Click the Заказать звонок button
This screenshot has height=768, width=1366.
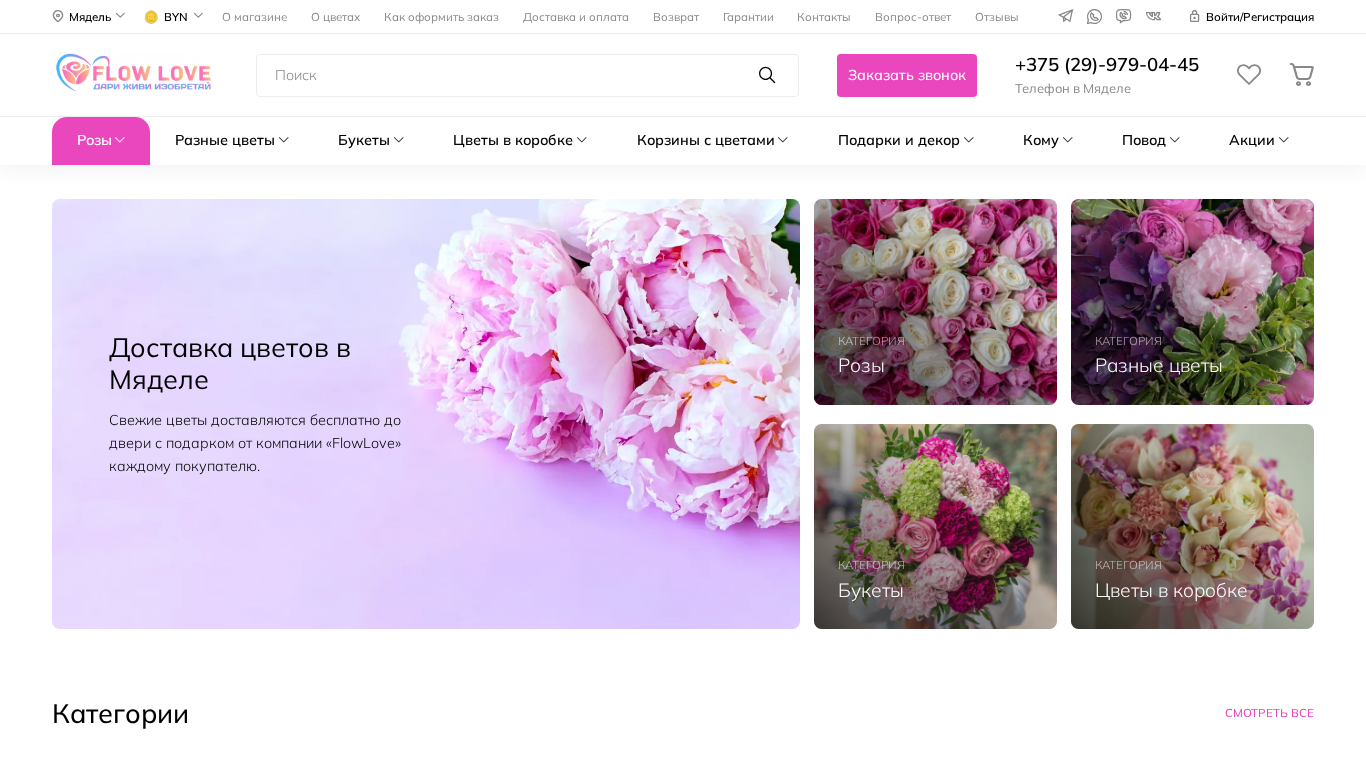tap(907, 75)
